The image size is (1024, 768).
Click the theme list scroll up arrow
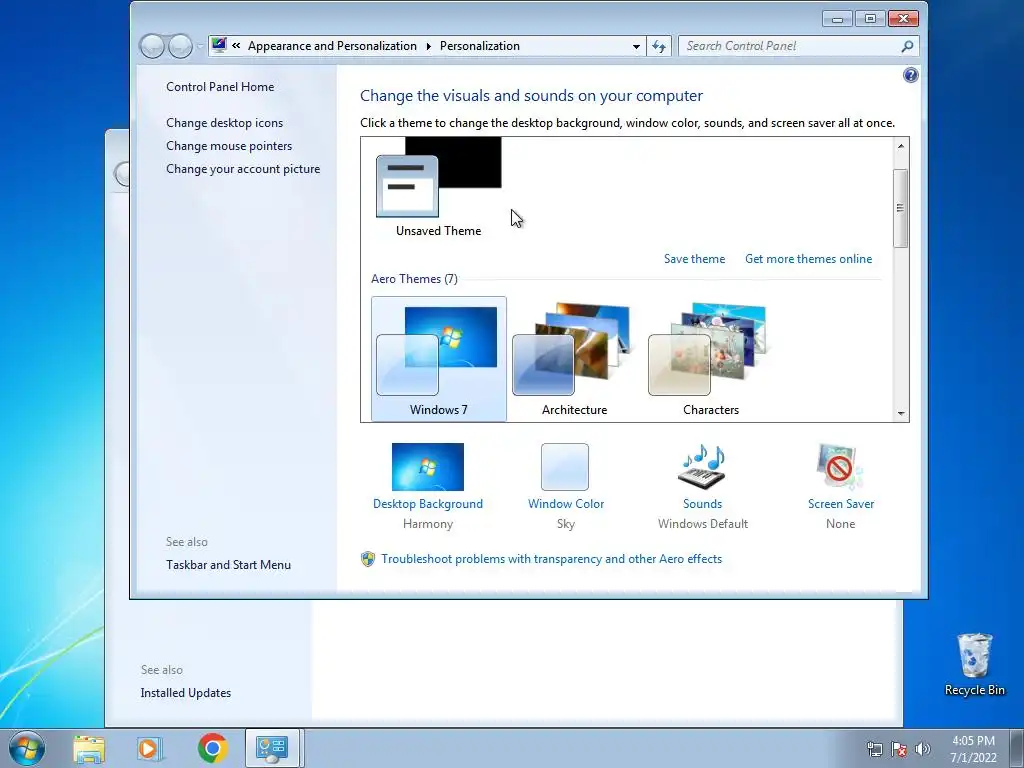901,146
